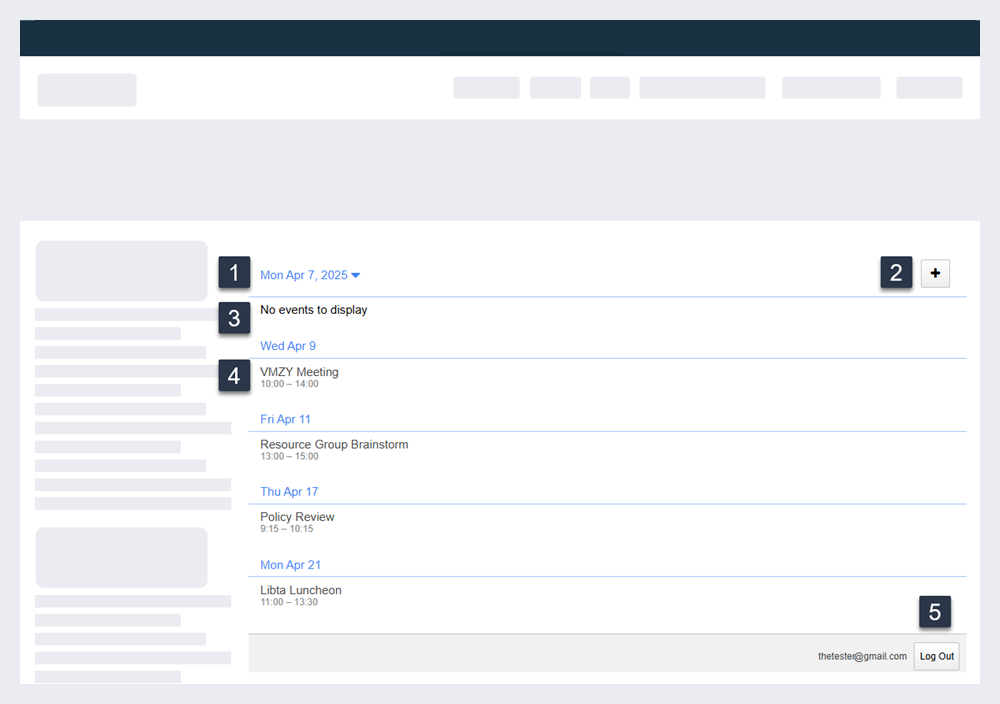This screenshot has width=1000, height=704.
Task: Open the Policy Review event
Action: tap(297, 517)
